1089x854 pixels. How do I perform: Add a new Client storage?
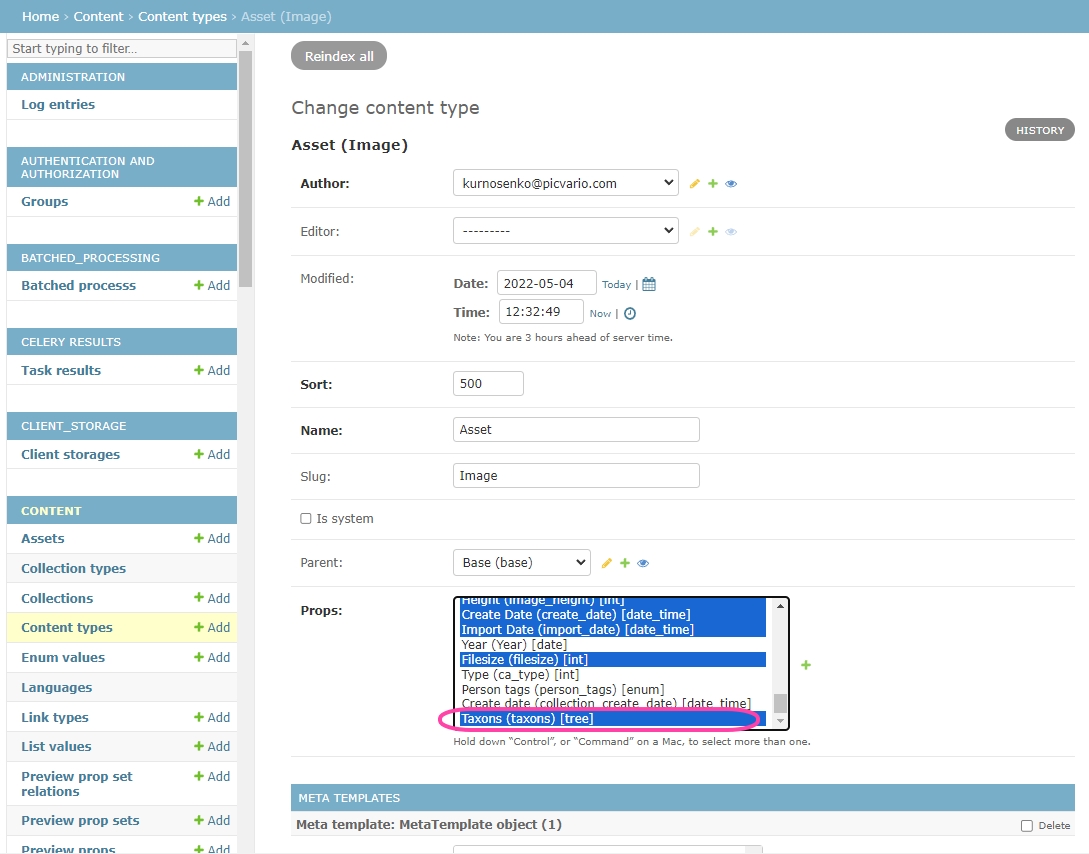click(x=212, y=454)
